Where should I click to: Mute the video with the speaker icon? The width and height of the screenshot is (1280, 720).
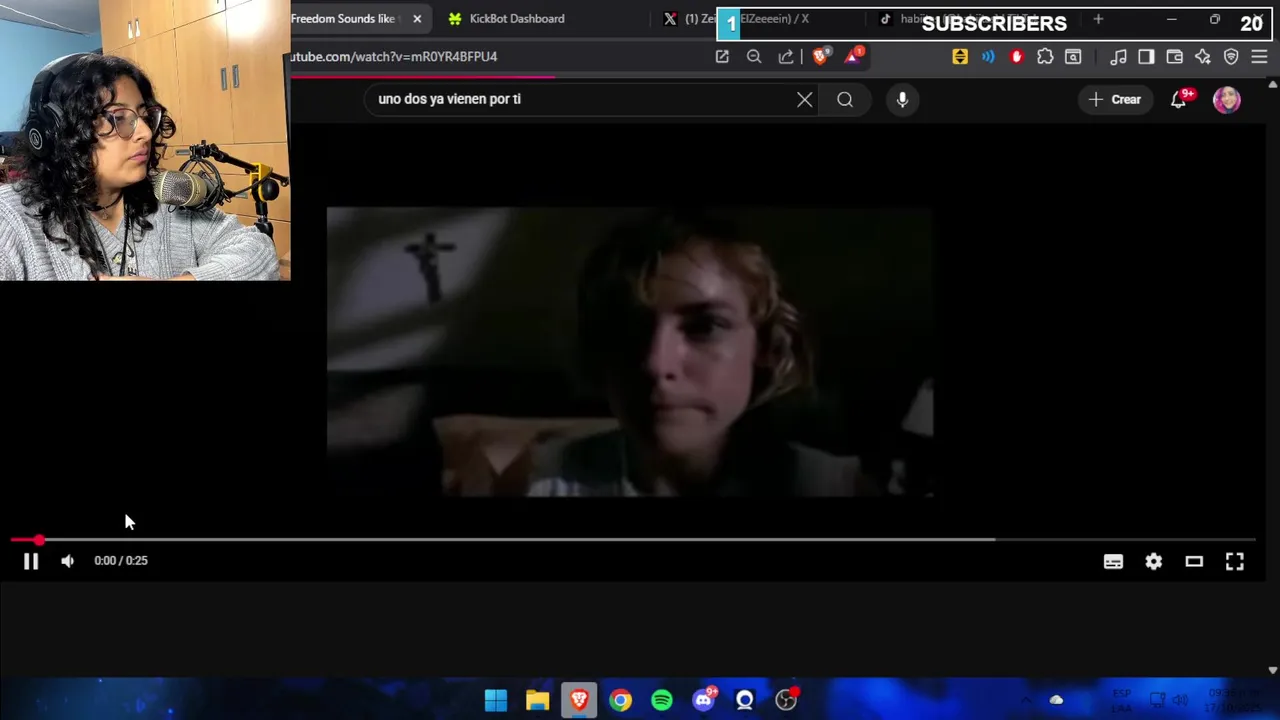[67, 562]
